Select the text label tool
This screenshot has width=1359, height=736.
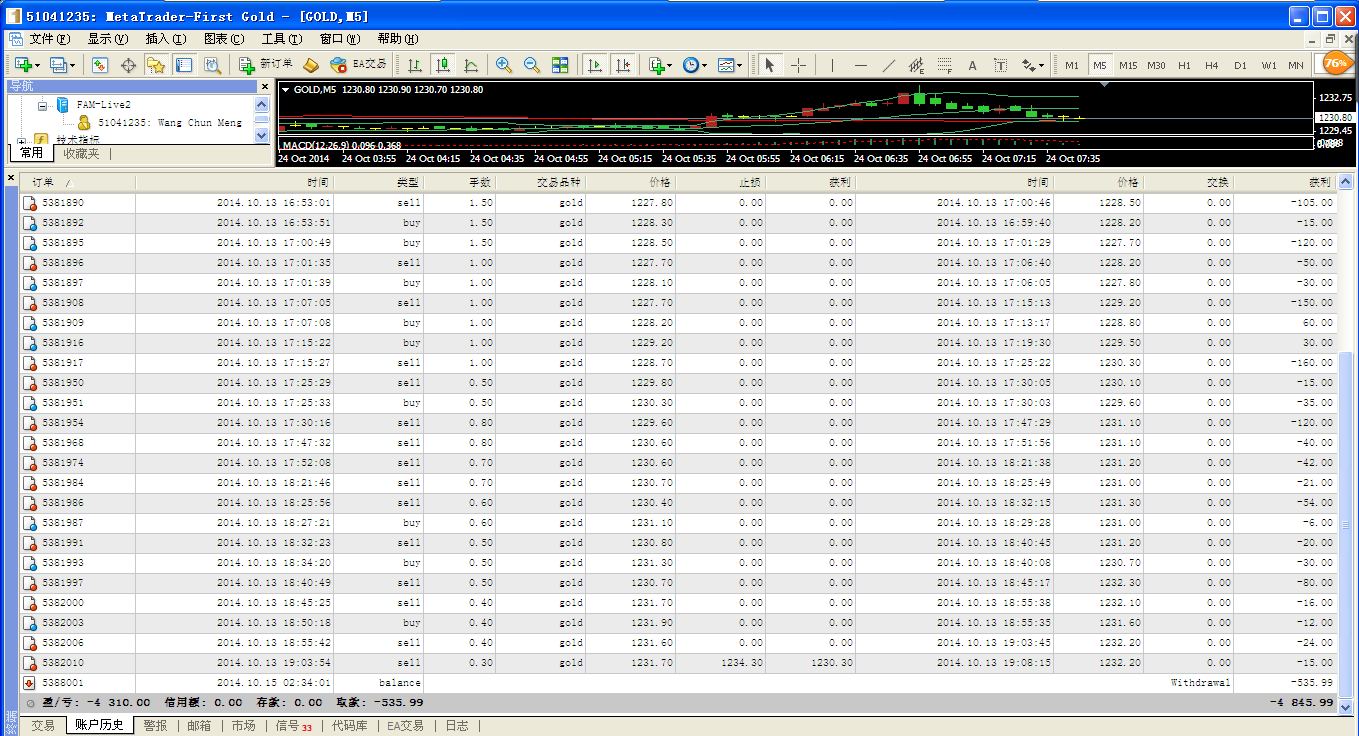[x=1000, y=65]
